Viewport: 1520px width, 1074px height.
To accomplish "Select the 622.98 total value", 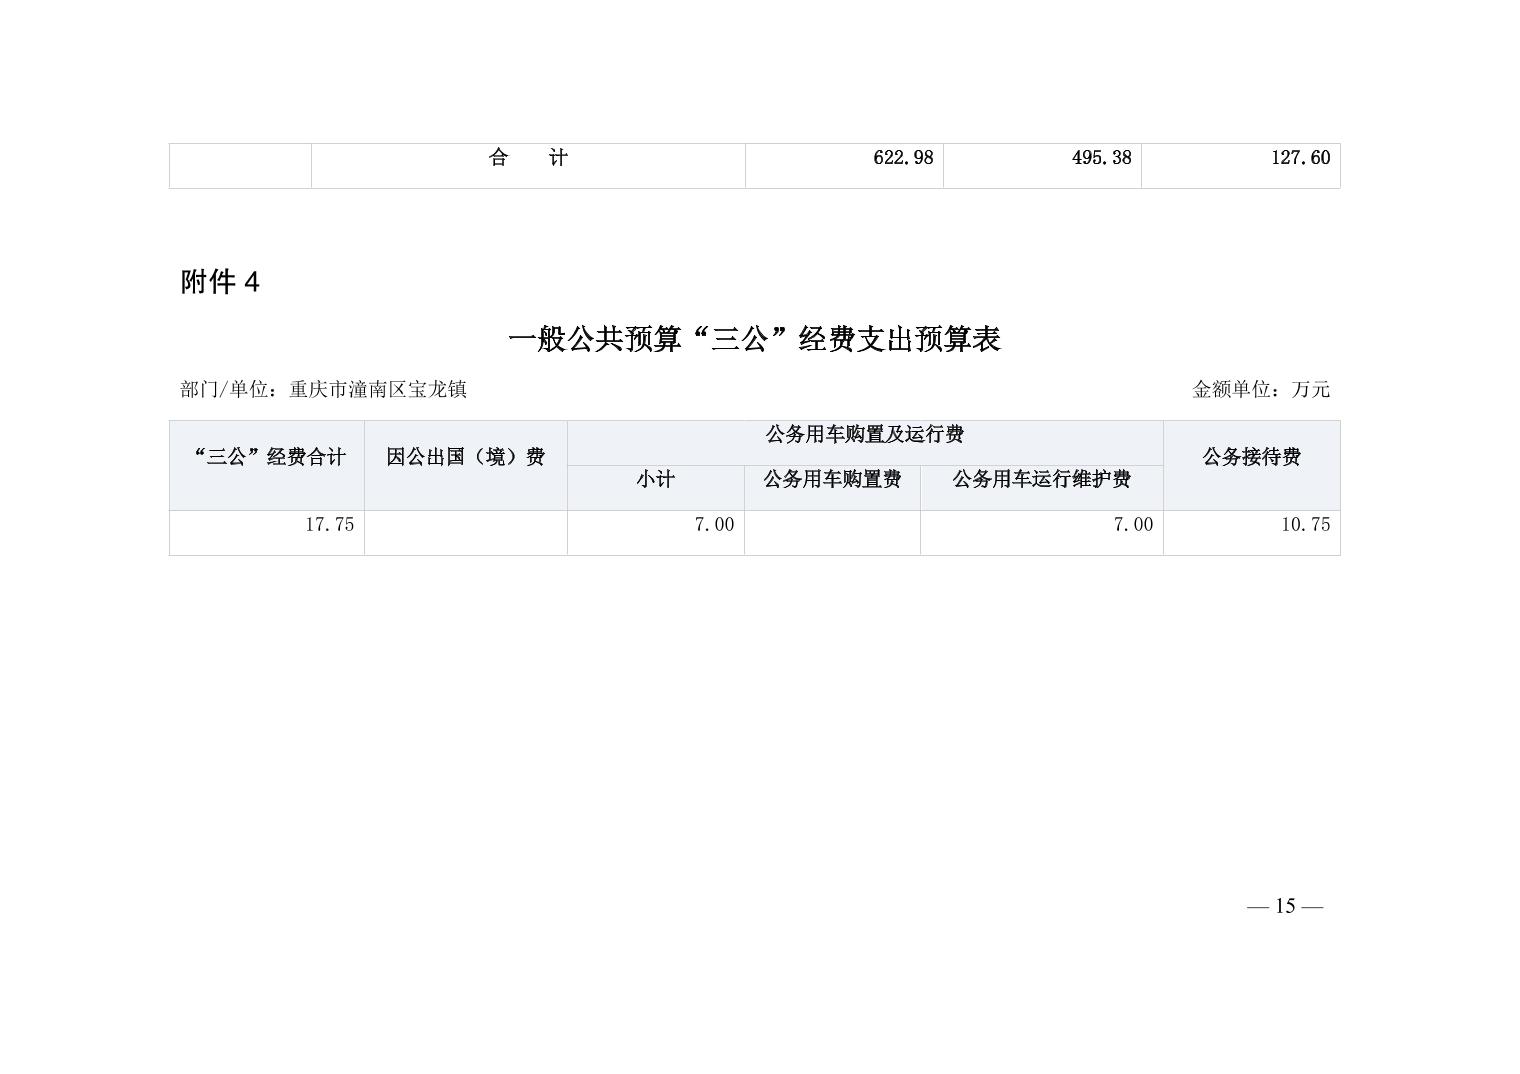I will tap(902, 158).
